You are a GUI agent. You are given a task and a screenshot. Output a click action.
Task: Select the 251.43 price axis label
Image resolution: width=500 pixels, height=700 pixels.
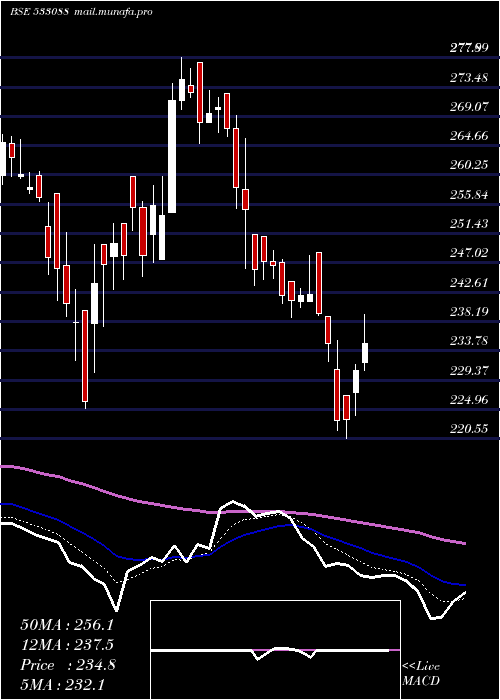pyautogui.click(x=469, y=224)
